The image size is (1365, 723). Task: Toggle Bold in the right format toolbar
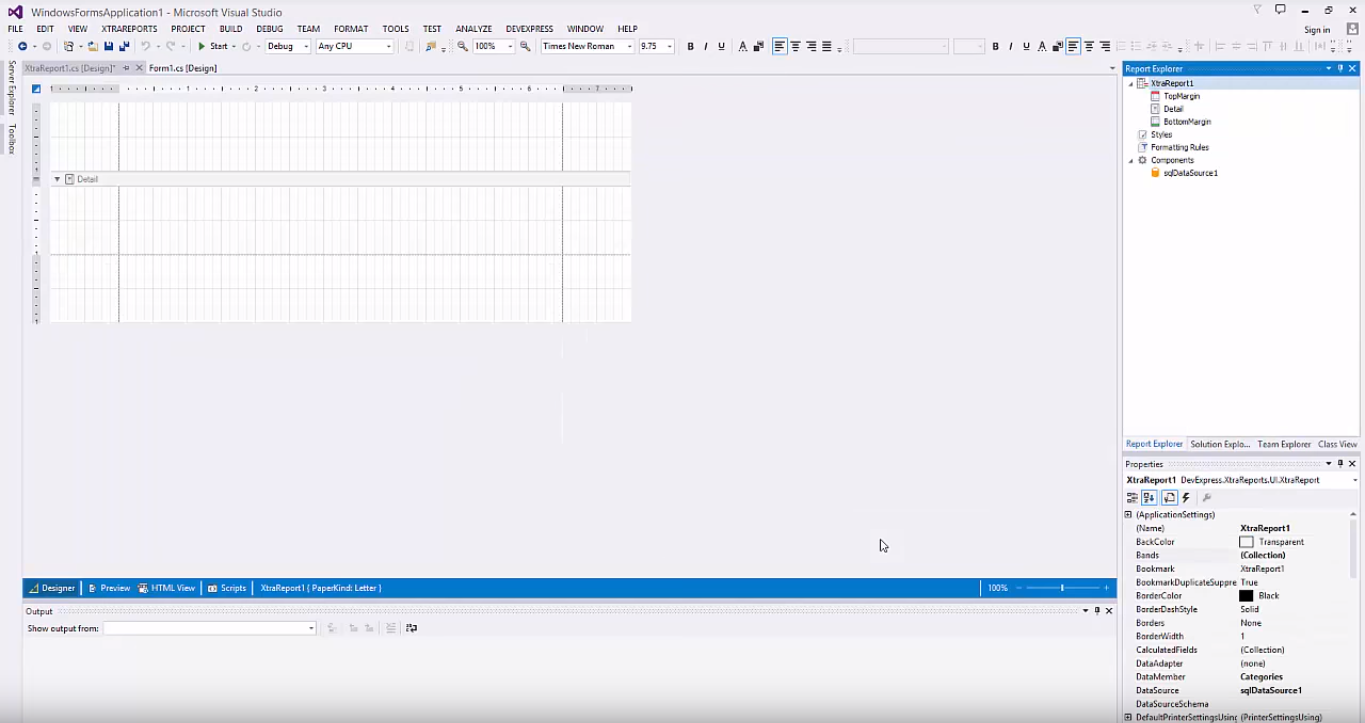point(995,46)
